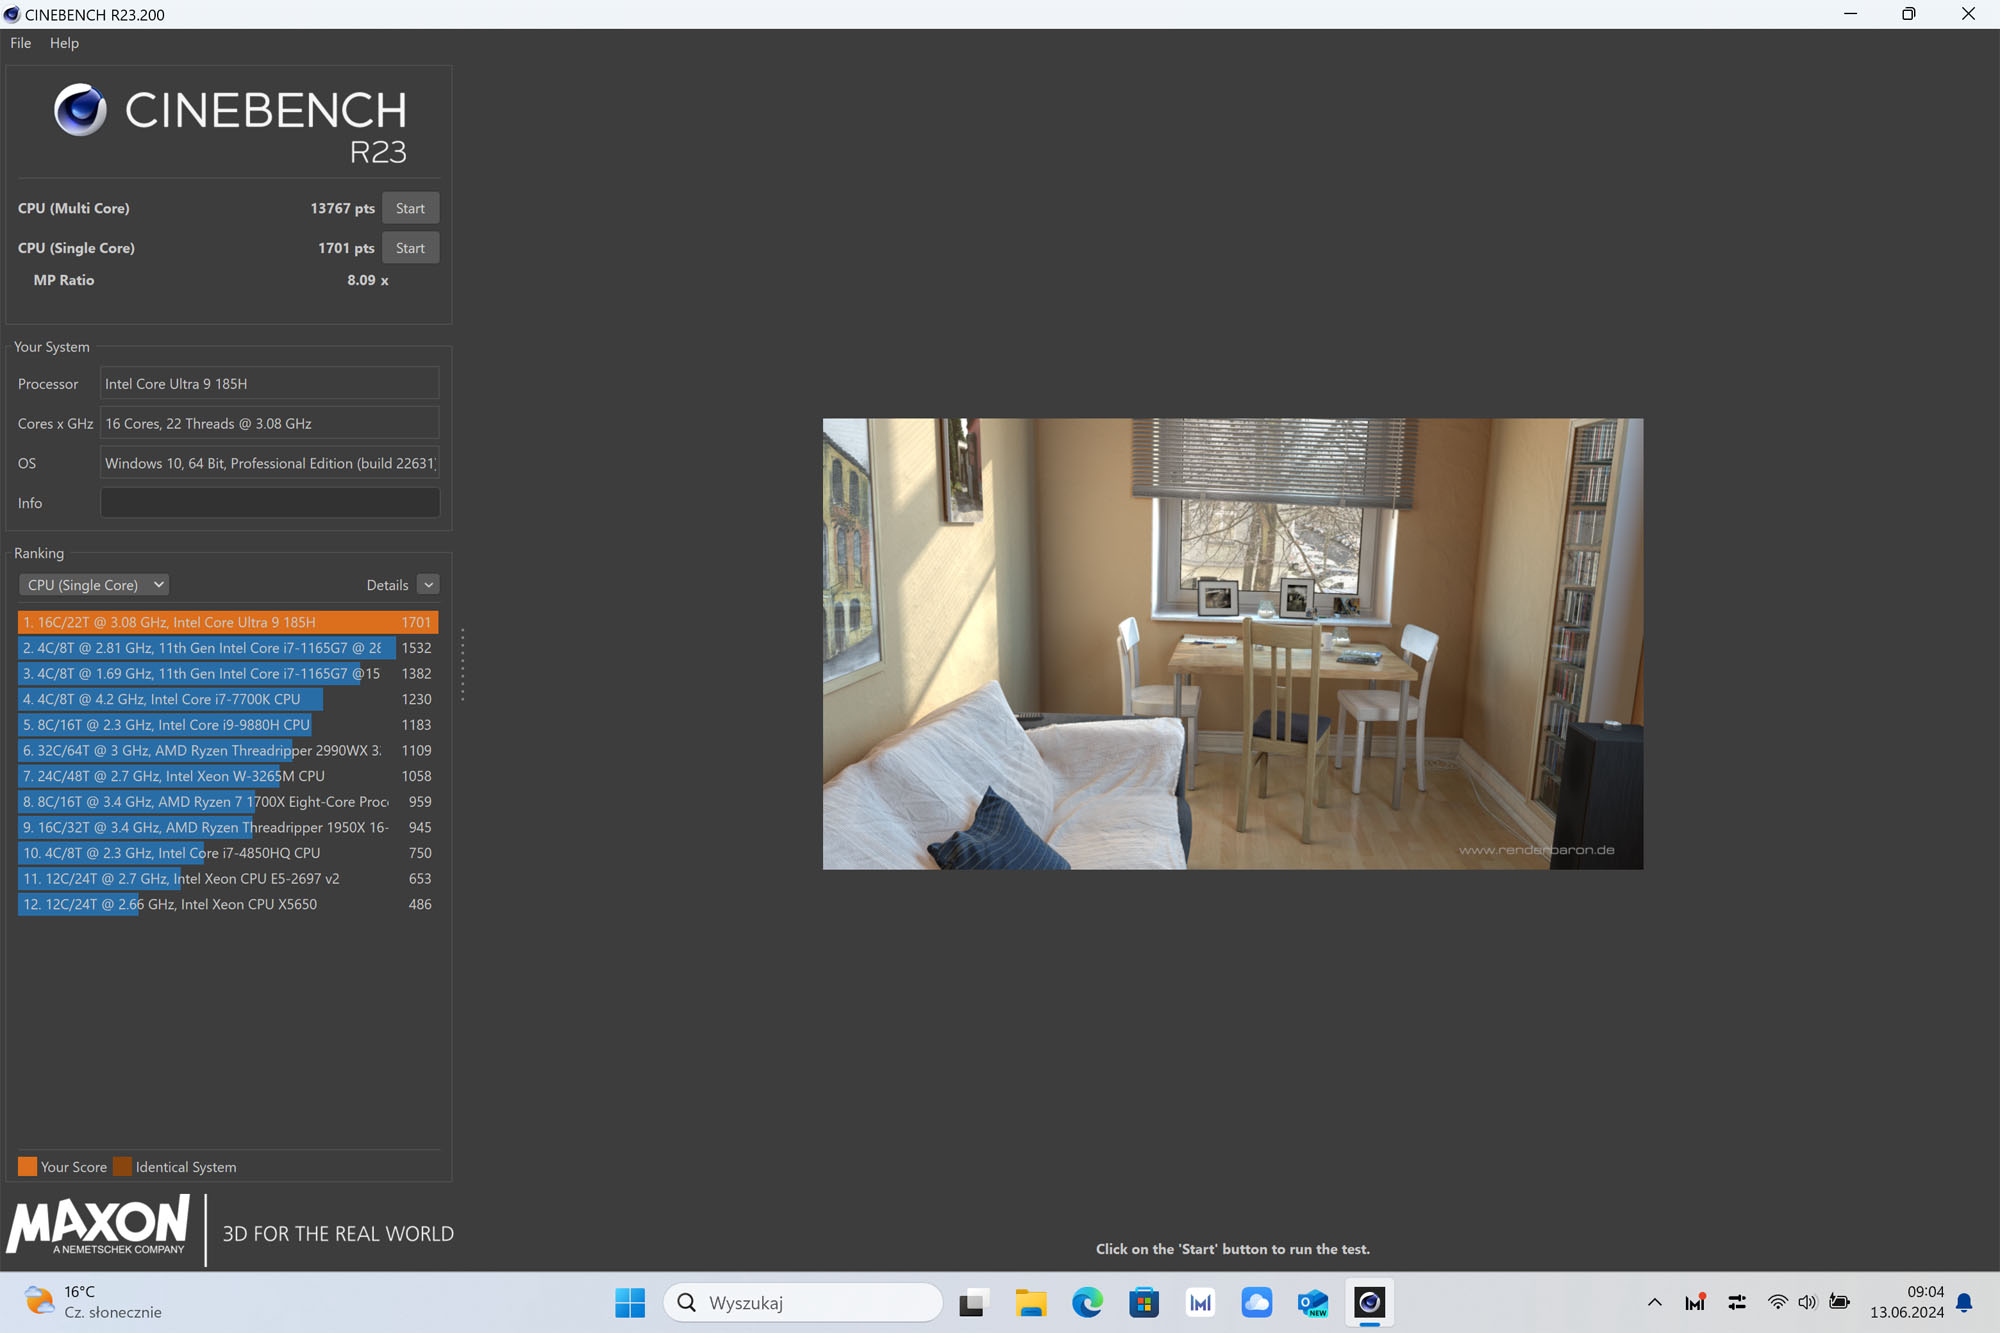Open File Explorer from the taskbar
Viewport: 2000px width, 1333px height.
click(1030, 1302)
